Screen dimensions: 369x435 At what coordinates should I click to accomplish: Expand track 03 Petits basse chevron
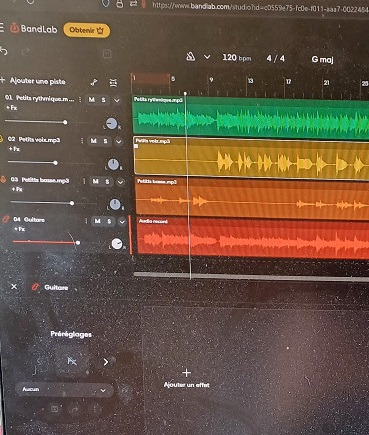pyautogui.click(x=120, y=182)
